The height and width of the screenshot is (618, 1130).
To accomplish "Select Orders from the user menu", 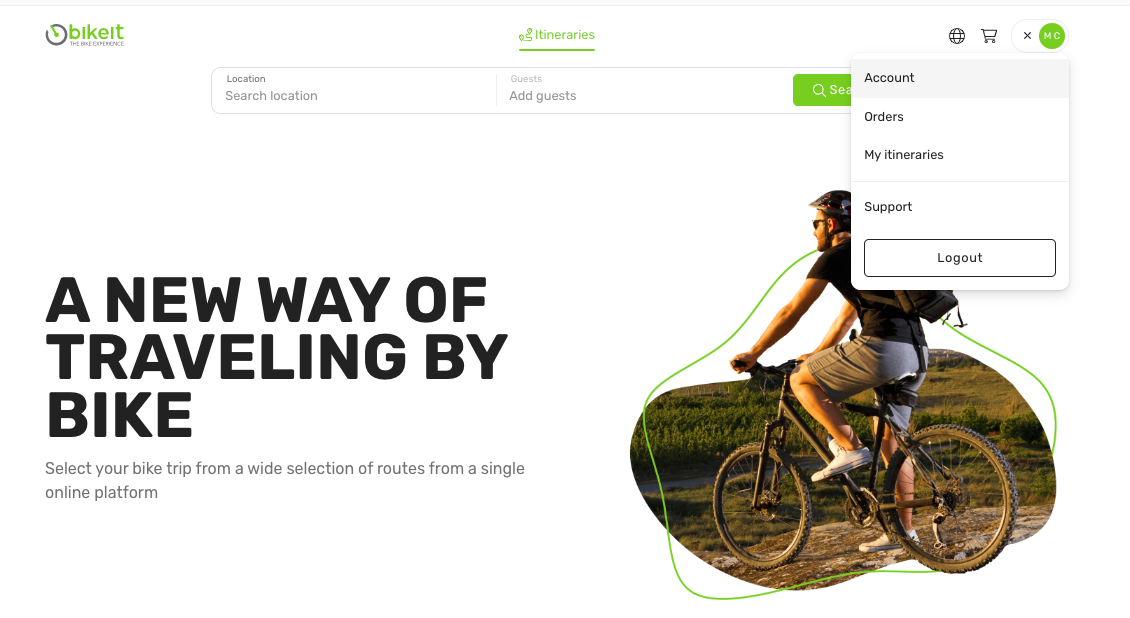I will [959, 117].
